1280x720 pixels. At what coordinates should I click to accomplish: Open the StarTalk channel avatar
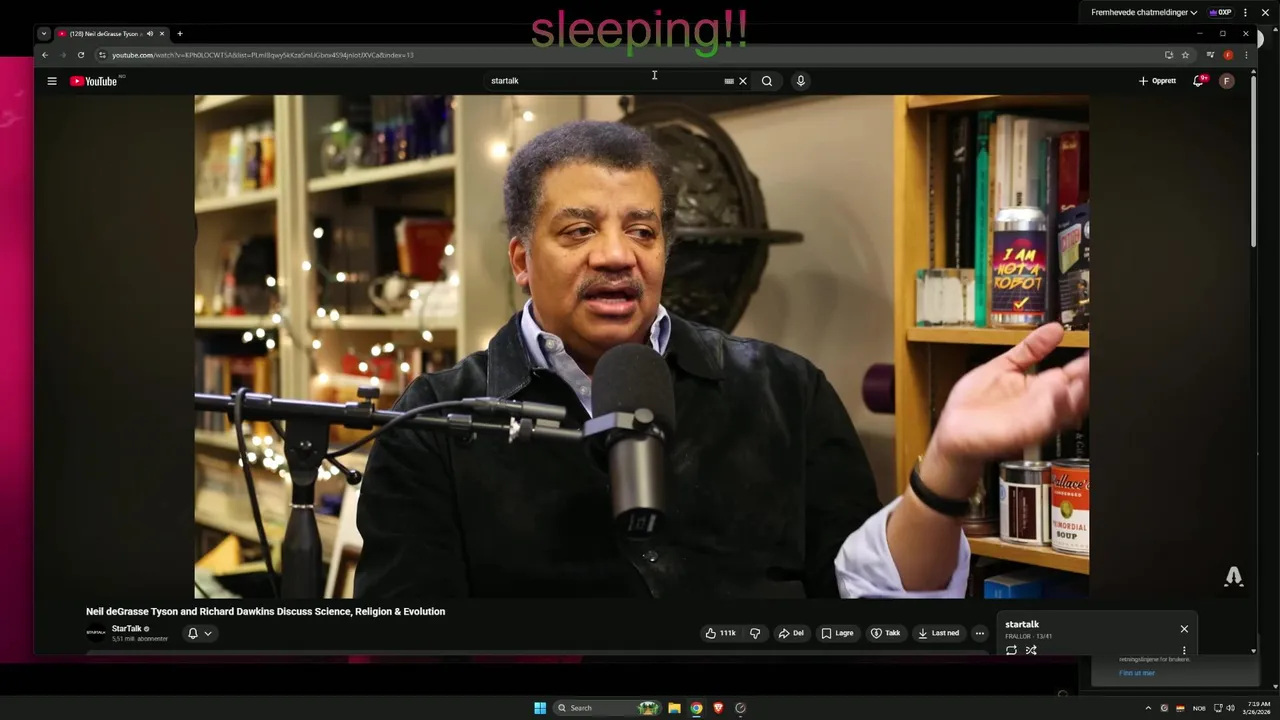[x=96, y=633]
